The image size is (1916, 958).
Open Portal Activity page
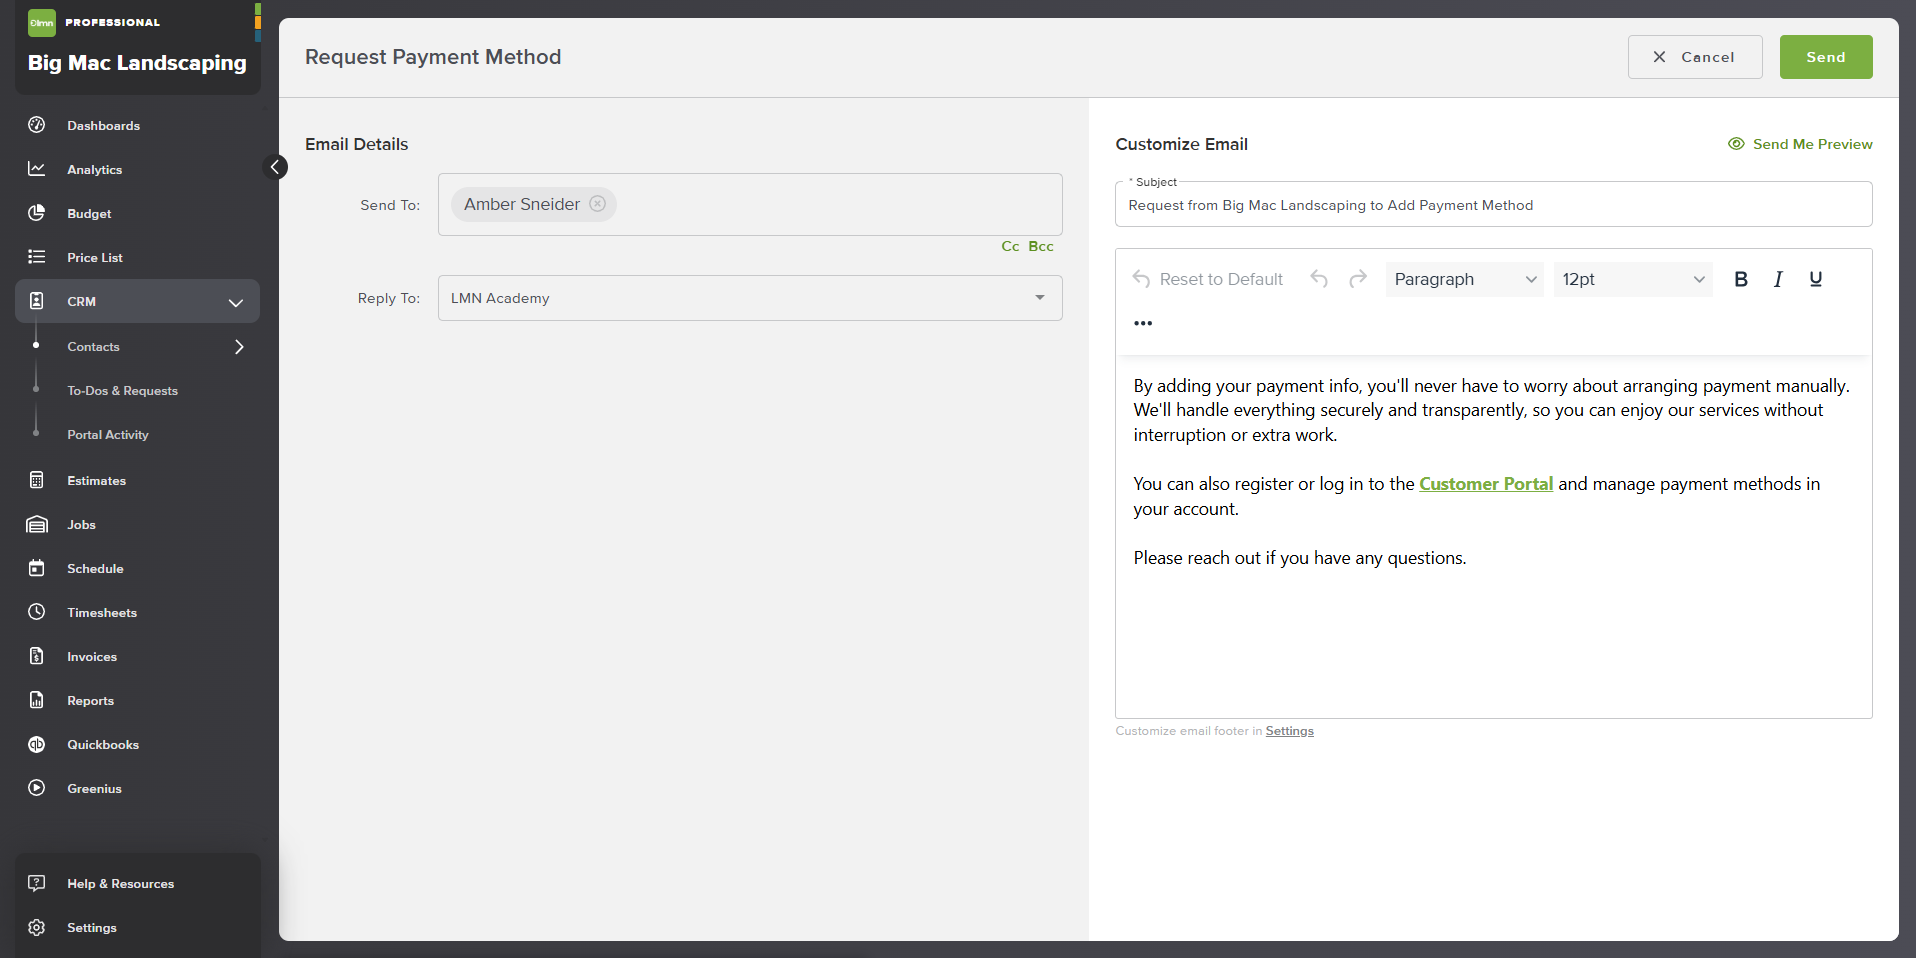point(107,435)
